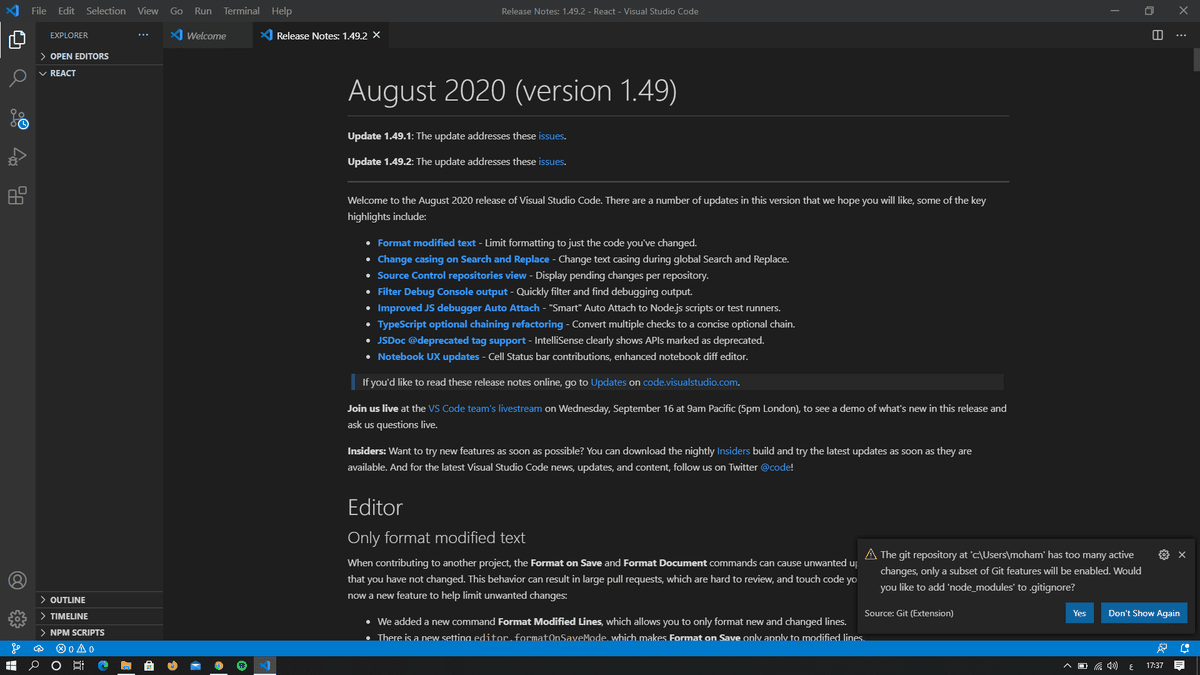Open the Search view in activity bar
This screenshot has height=675, width=1200.
[x=17, y=79]
